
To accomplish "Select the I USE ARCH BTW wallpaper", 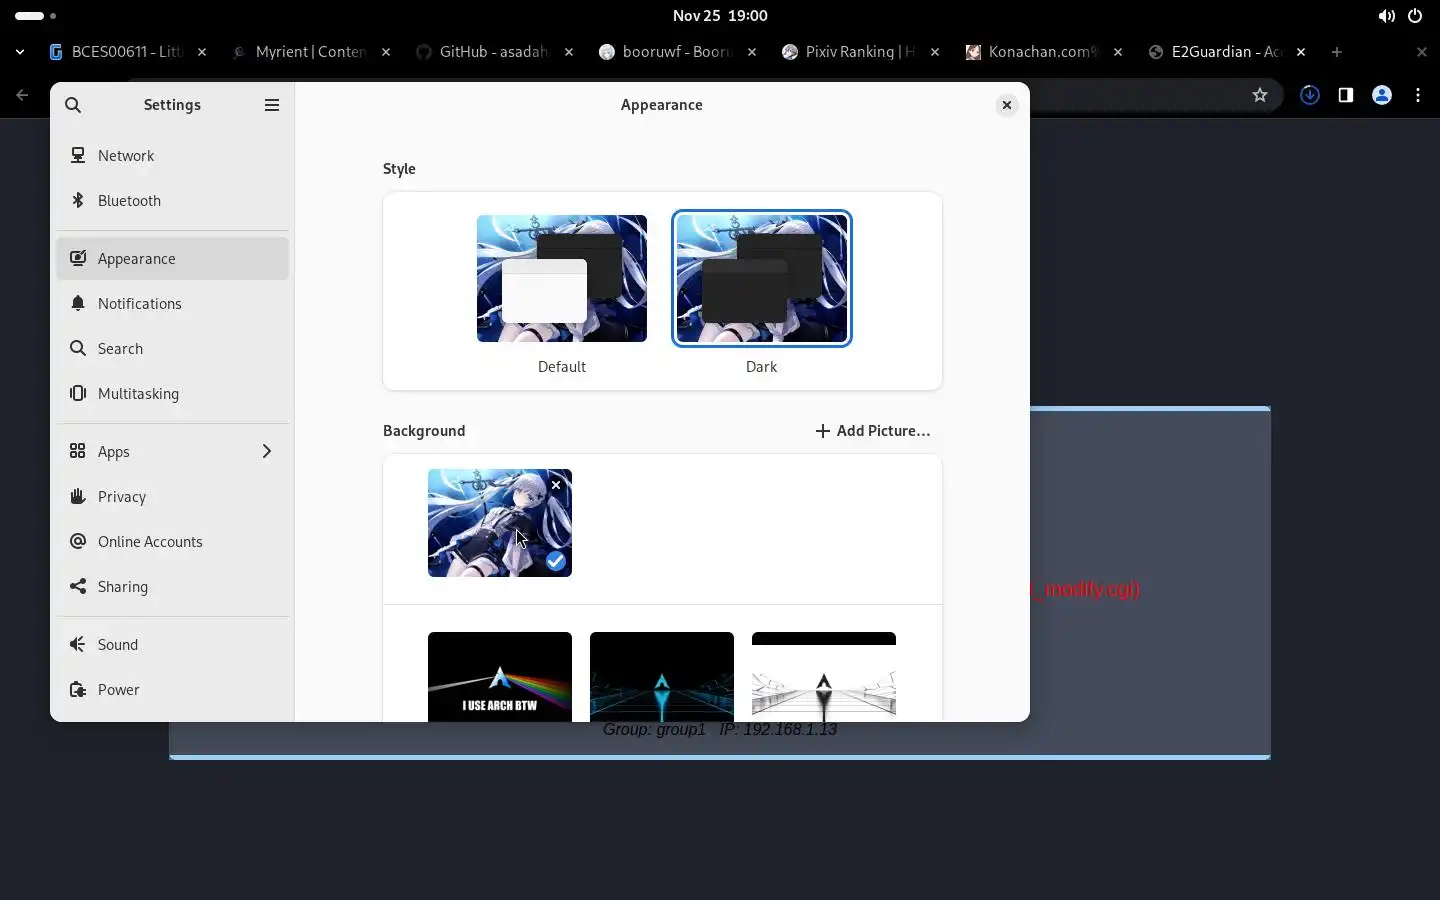I will point(500,676).
